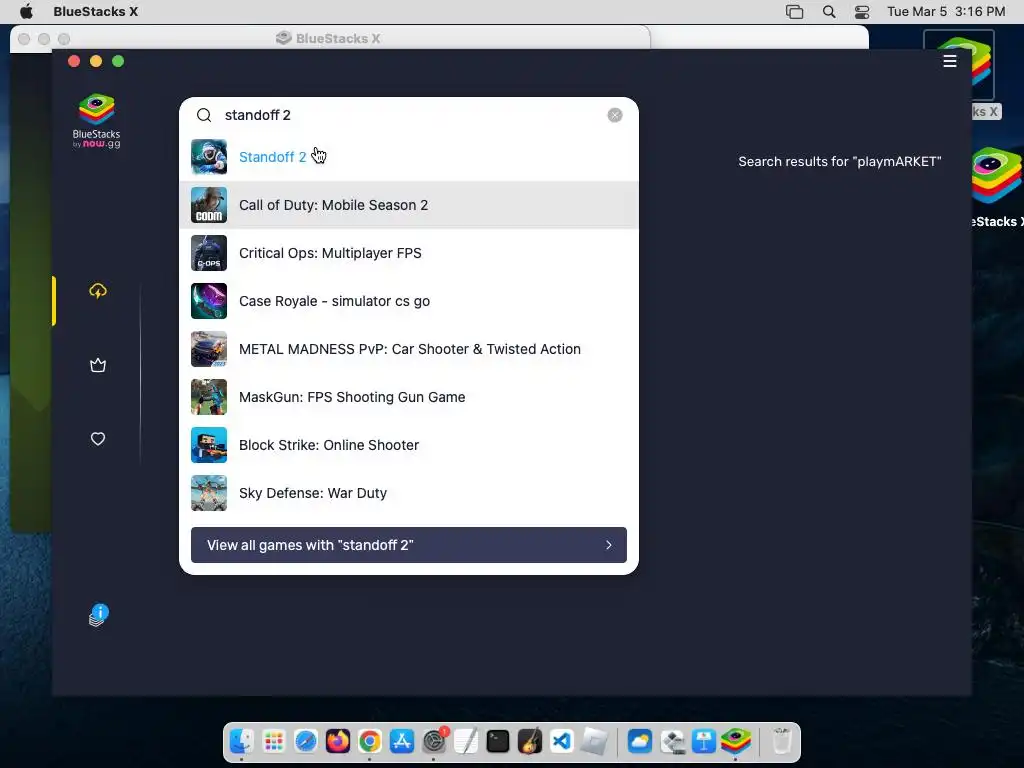The image size is (1024, 768).
Task: Open the Apple menu
Action: [26, 12]
